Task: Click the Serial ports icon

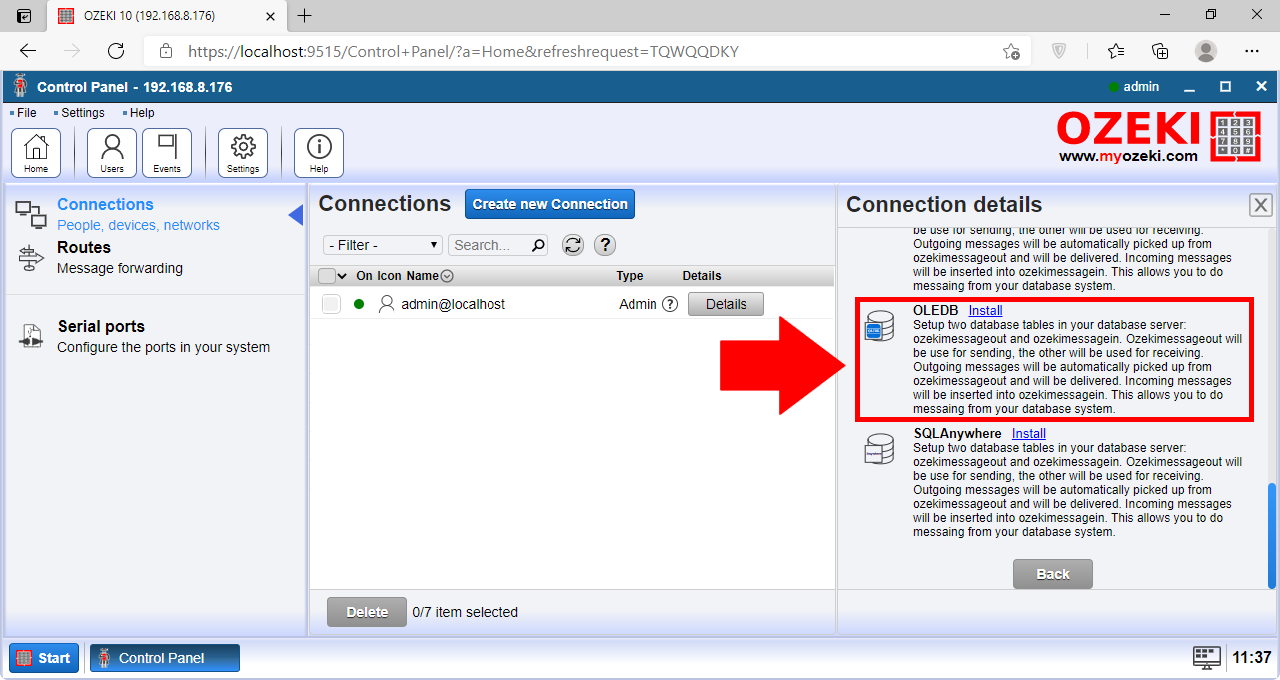Action: click(31, 336)
